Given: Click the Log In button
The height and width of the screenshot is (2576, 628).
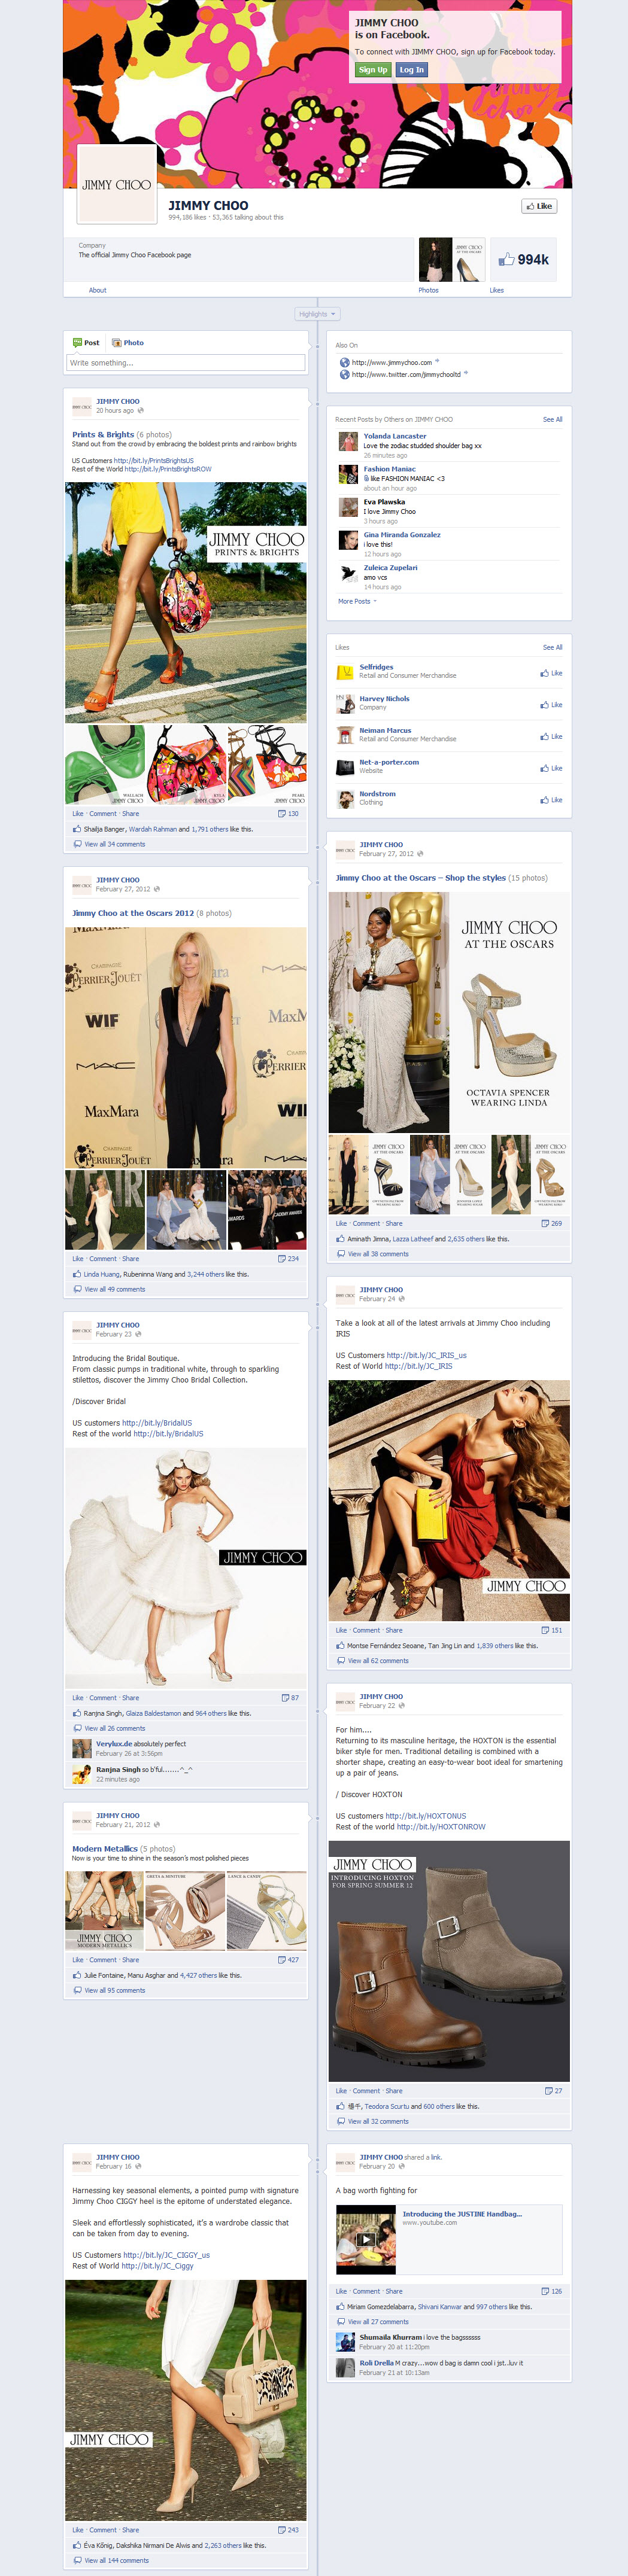Looking at the screenshot, I should pos(412,70).
